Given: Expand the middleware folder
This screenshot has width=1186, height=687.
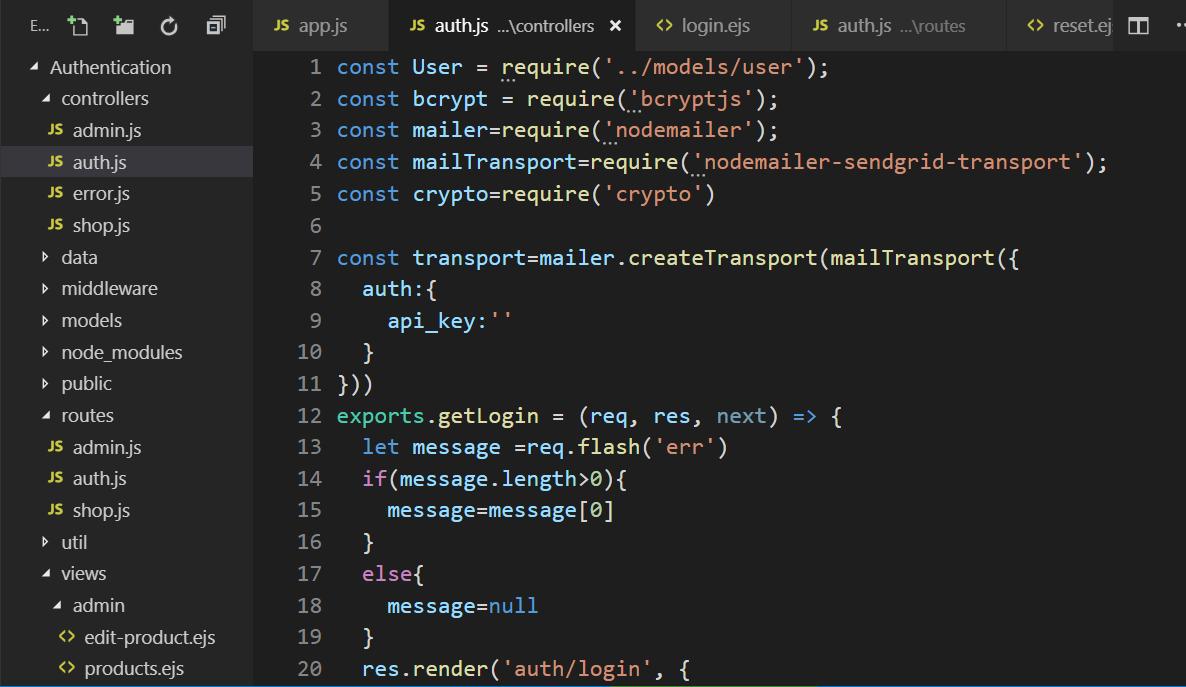Looking at the screenshot, I should [45, 288].
